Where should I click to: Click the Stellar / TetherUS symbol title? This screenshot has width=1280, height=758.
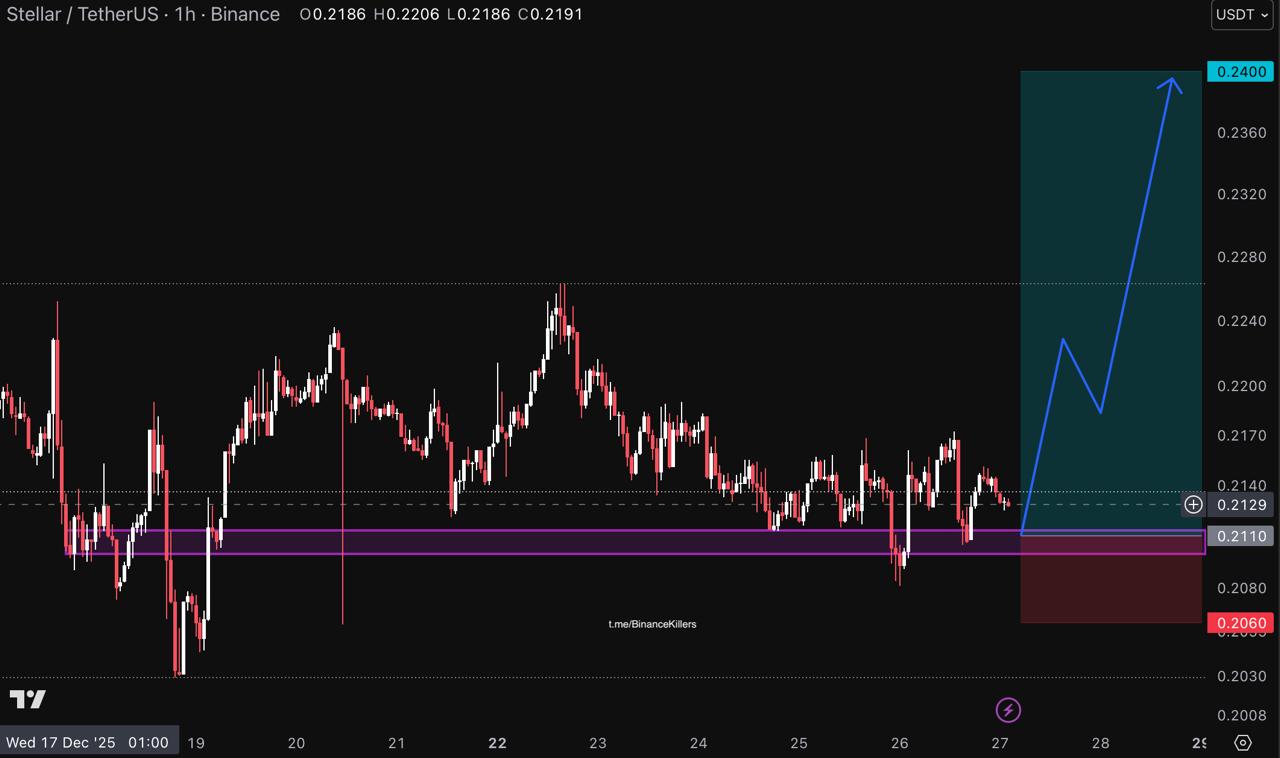coord(143,14)
